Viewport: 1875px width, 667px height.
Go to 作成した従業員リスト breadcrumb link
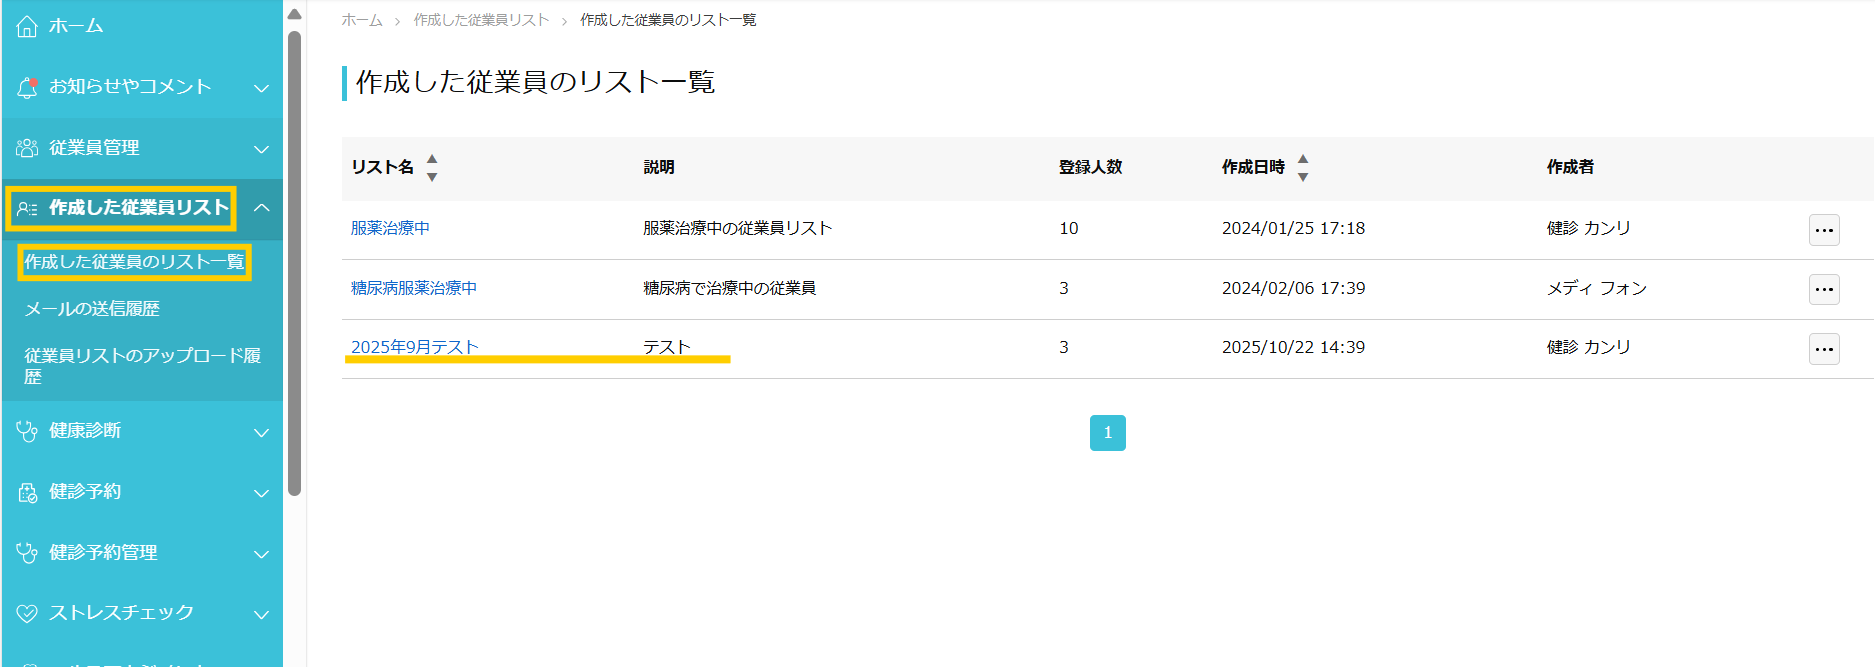click(x=482, y=20)
